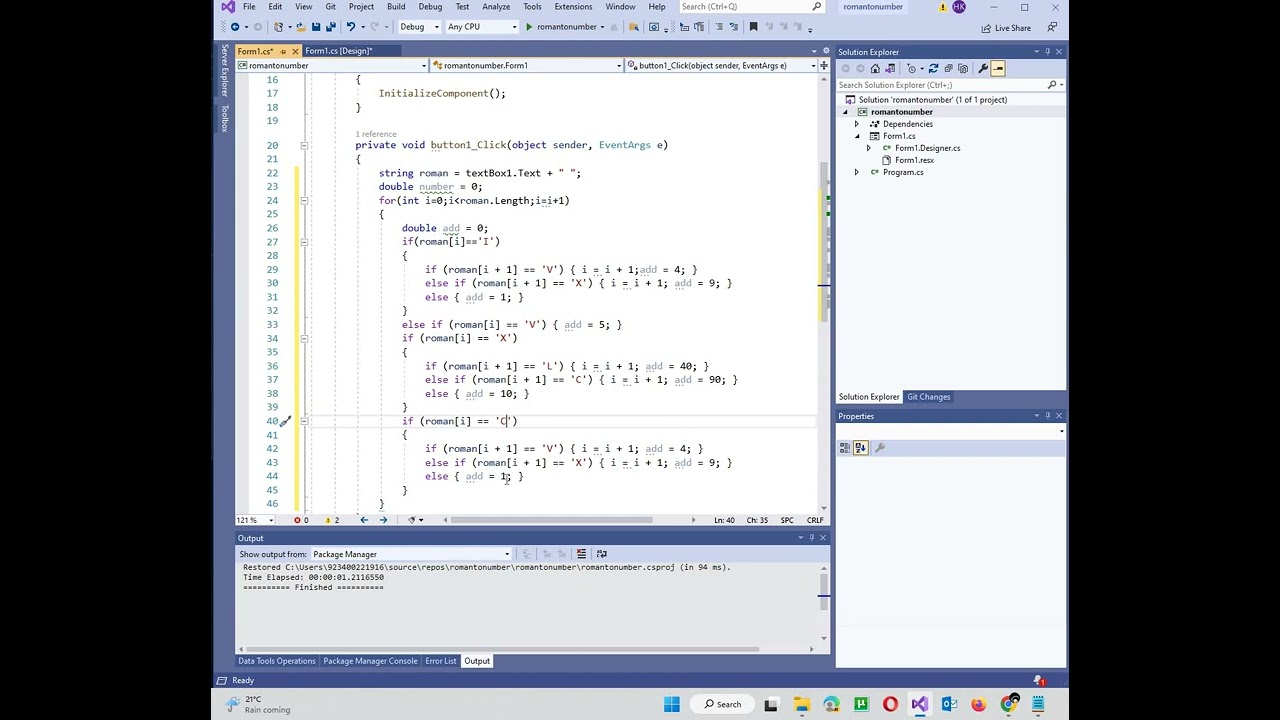Expand the Dependencies node

pos(856,124)
